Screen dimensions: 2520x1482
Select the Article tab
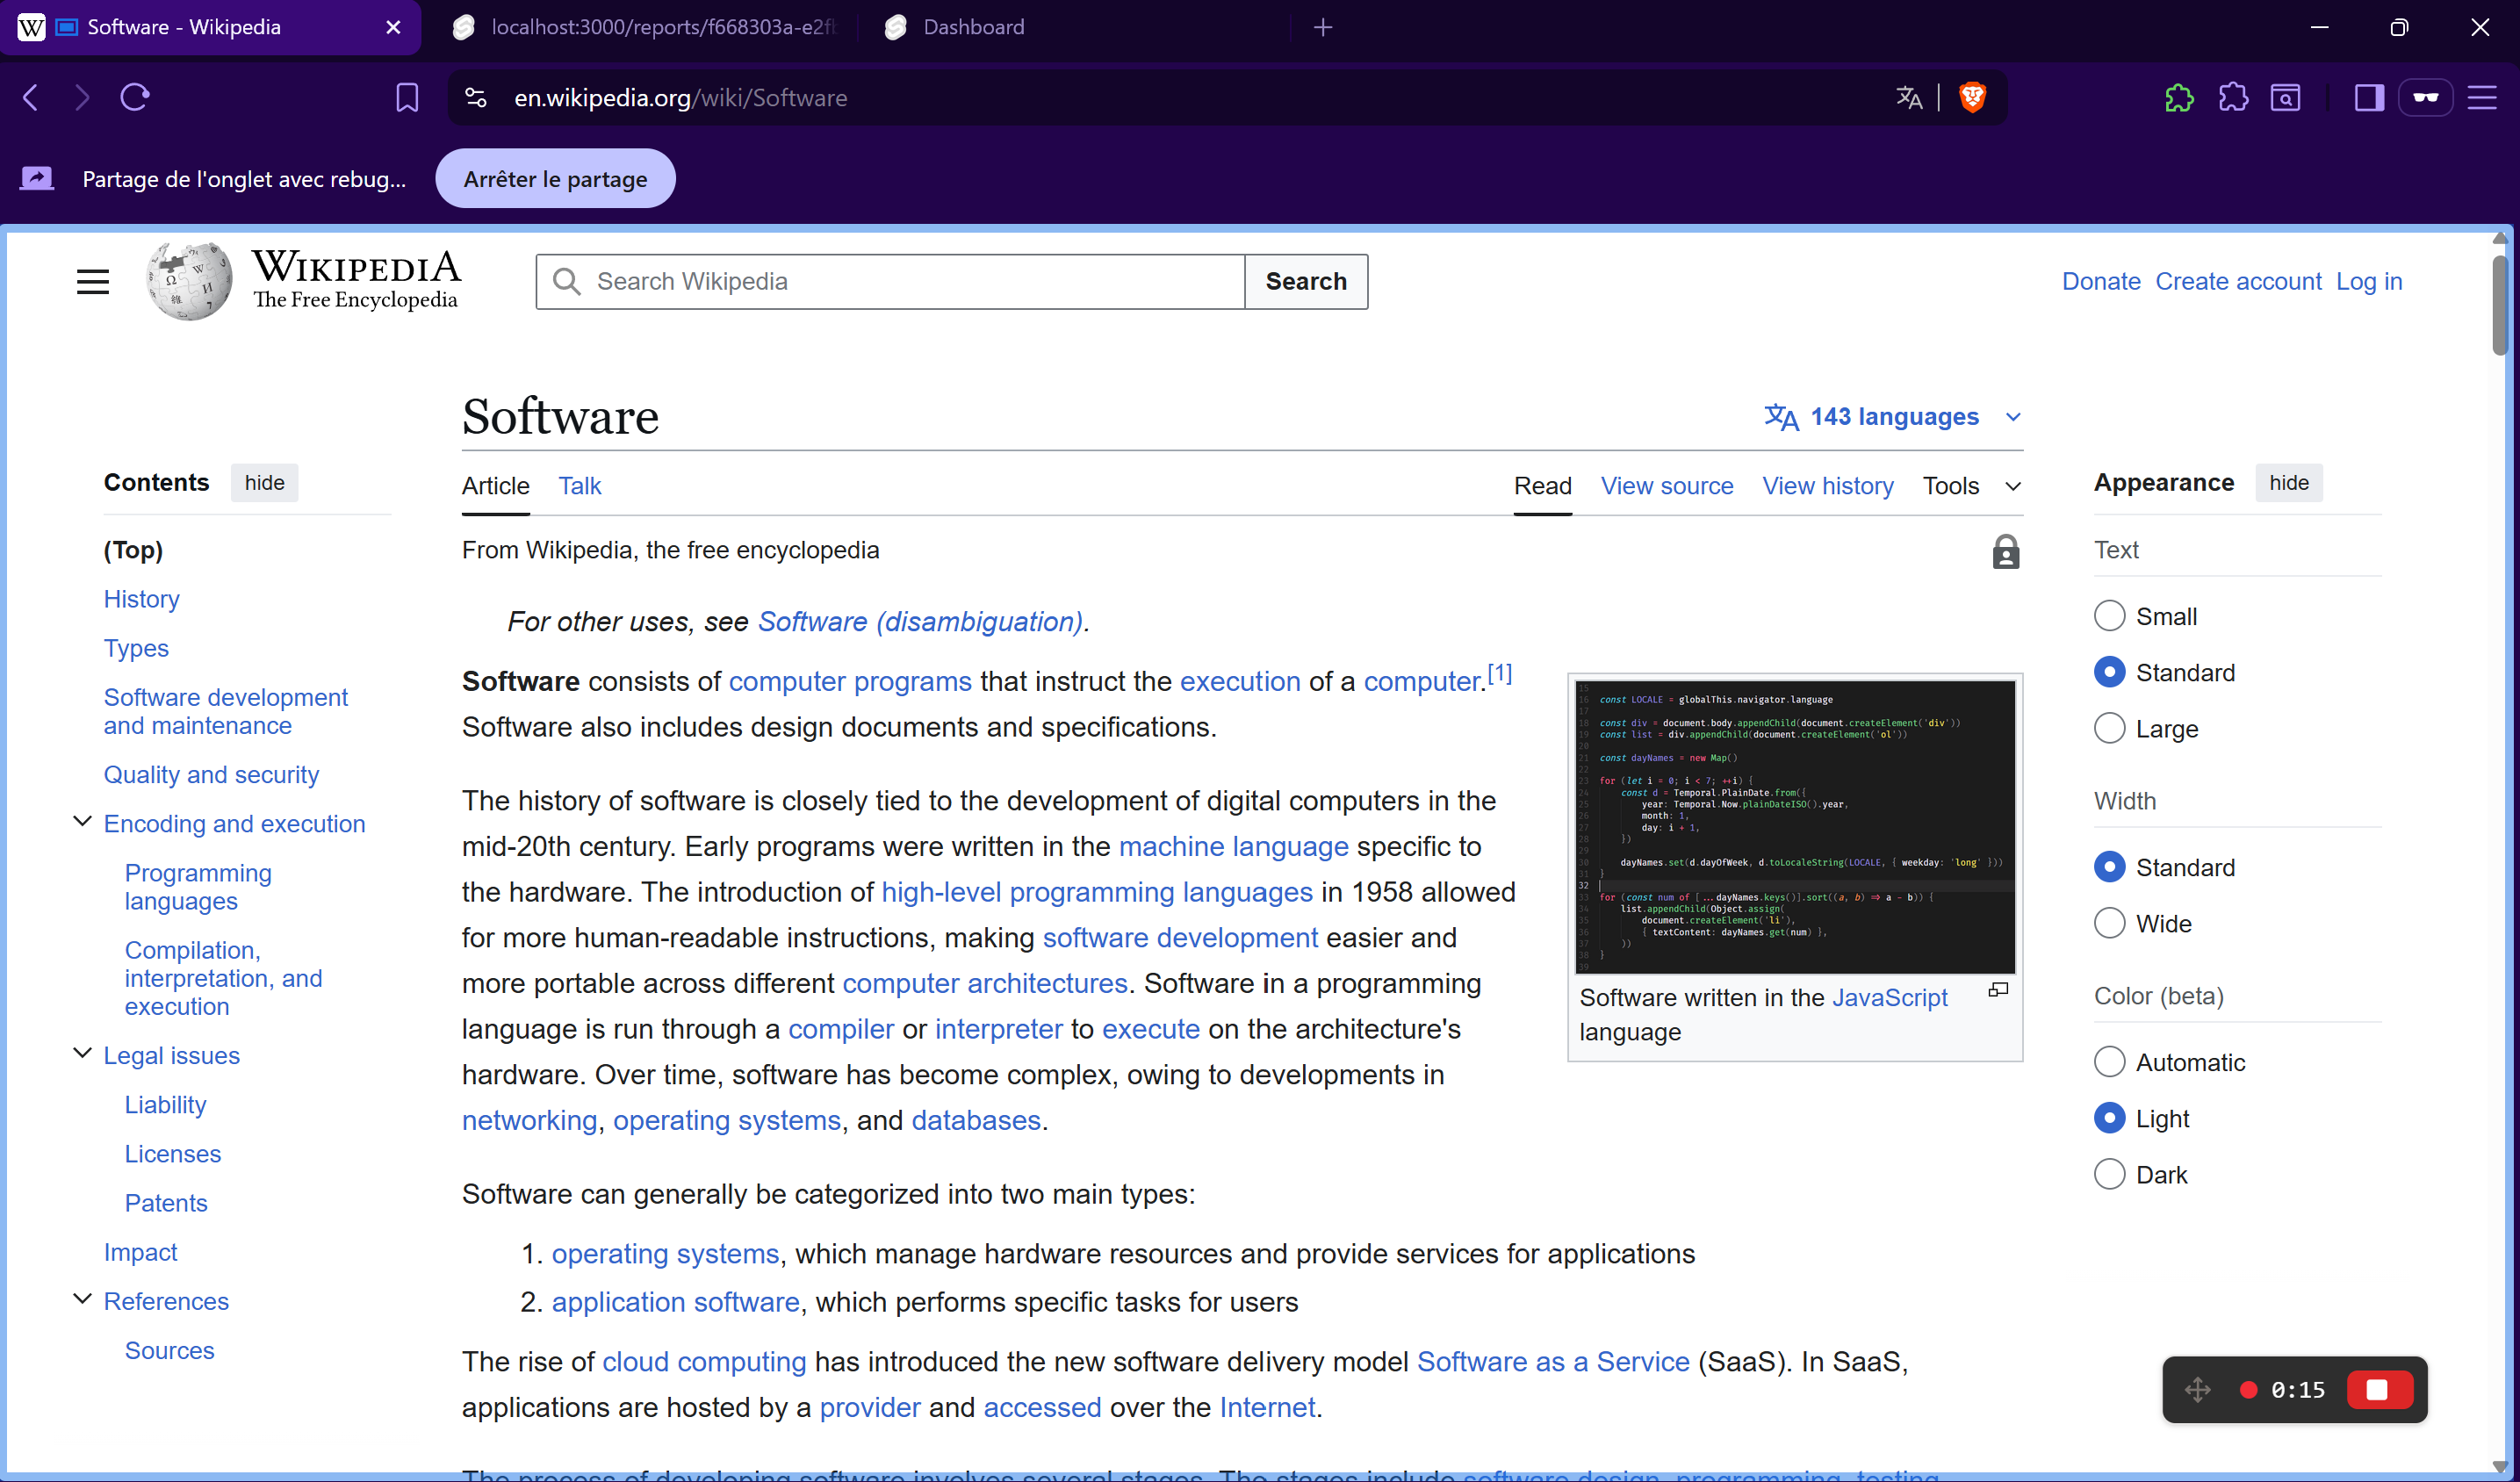pyautogui.click(x=495, y=486)
